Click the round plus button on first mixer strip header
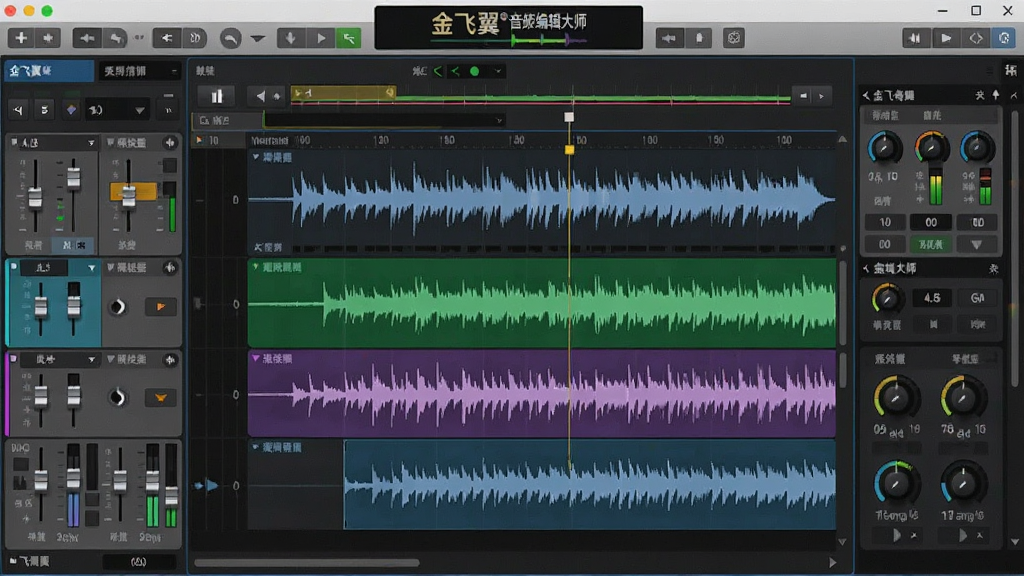The image size is (1024, 576). coord(170,142)
